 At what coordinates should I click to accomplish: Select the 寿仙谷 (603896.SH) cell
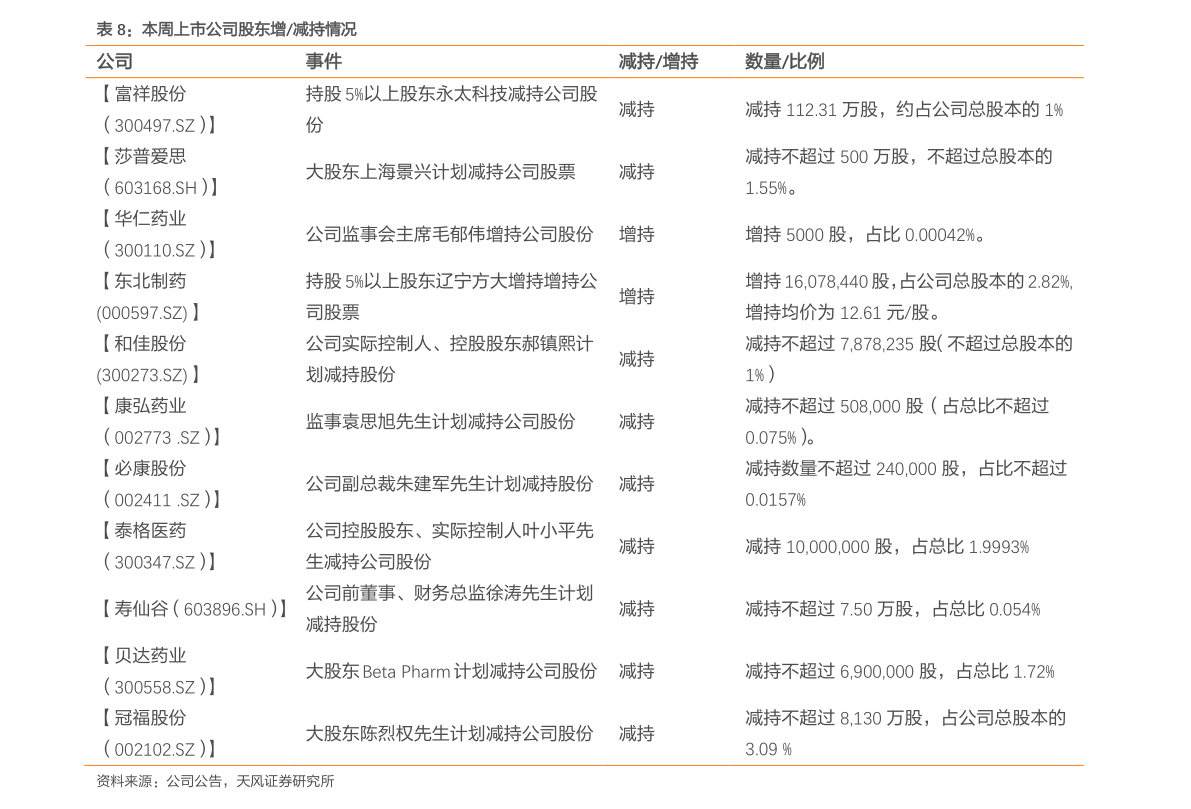[x=194, y=608]
